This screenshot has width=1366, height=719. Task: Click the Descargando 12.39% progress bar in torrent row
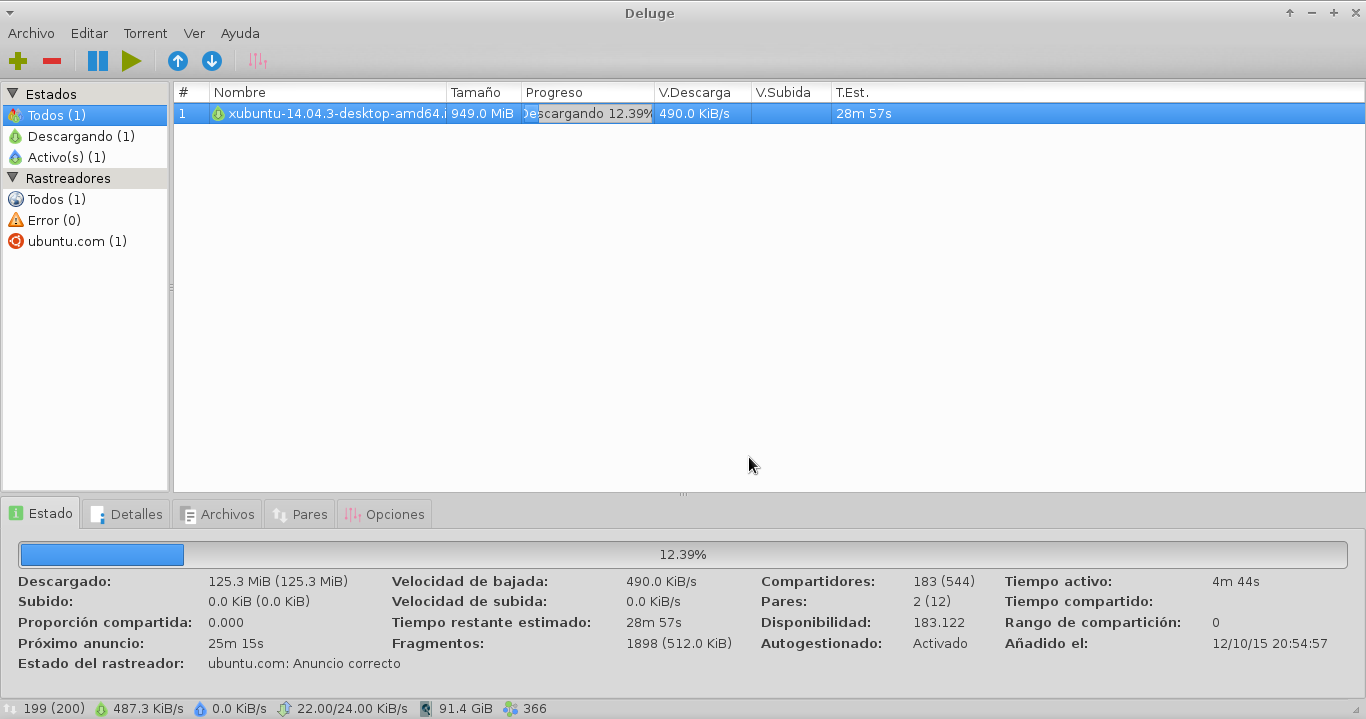click(588, 114)
